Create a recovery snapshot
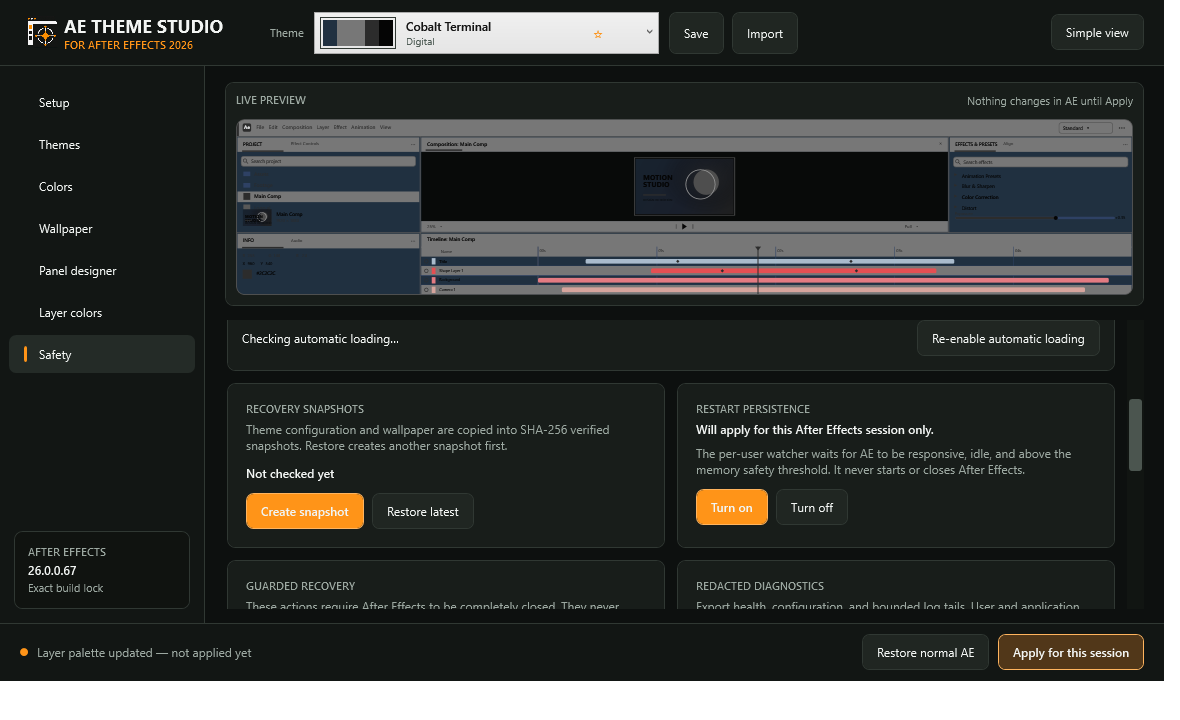The width and height of the screenshot is (1180, 720). (305, 512)
